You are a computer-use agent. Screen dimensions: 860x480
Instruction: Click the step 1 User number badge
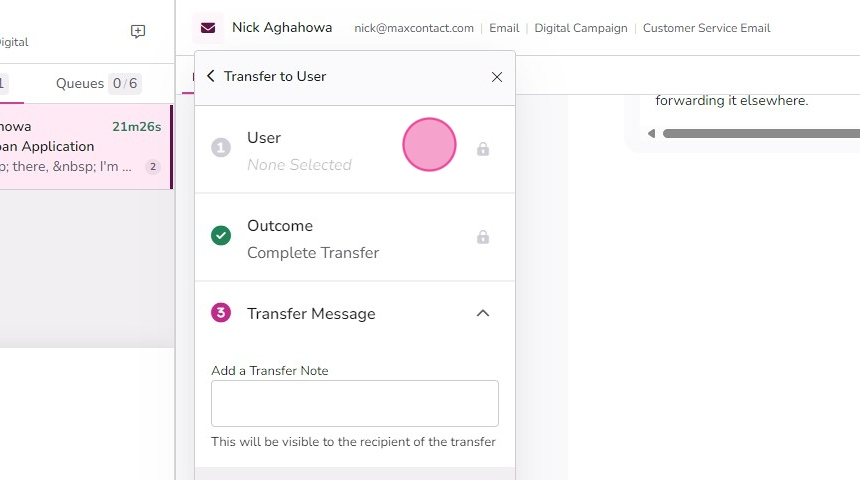pos(221,148)
